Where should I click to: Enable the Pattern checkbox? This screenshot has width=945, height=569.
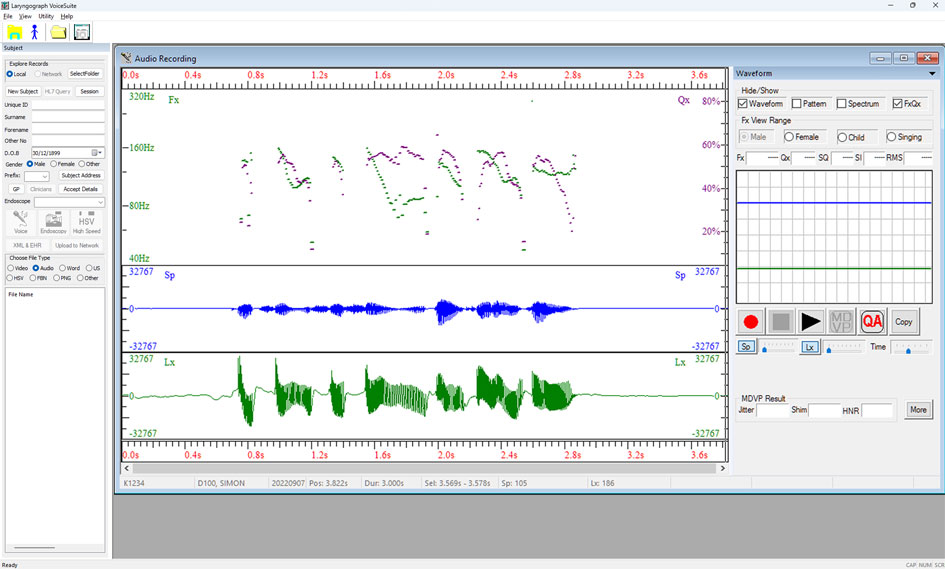796,104
